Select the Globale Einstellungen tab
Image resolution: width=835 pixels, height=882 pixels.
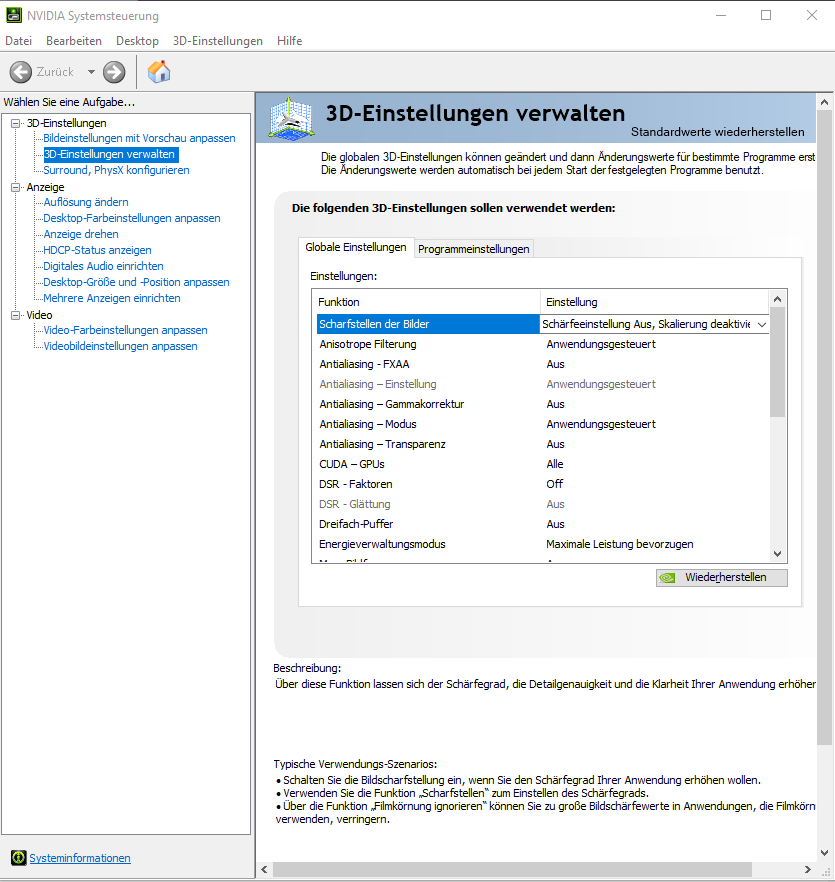356,247
